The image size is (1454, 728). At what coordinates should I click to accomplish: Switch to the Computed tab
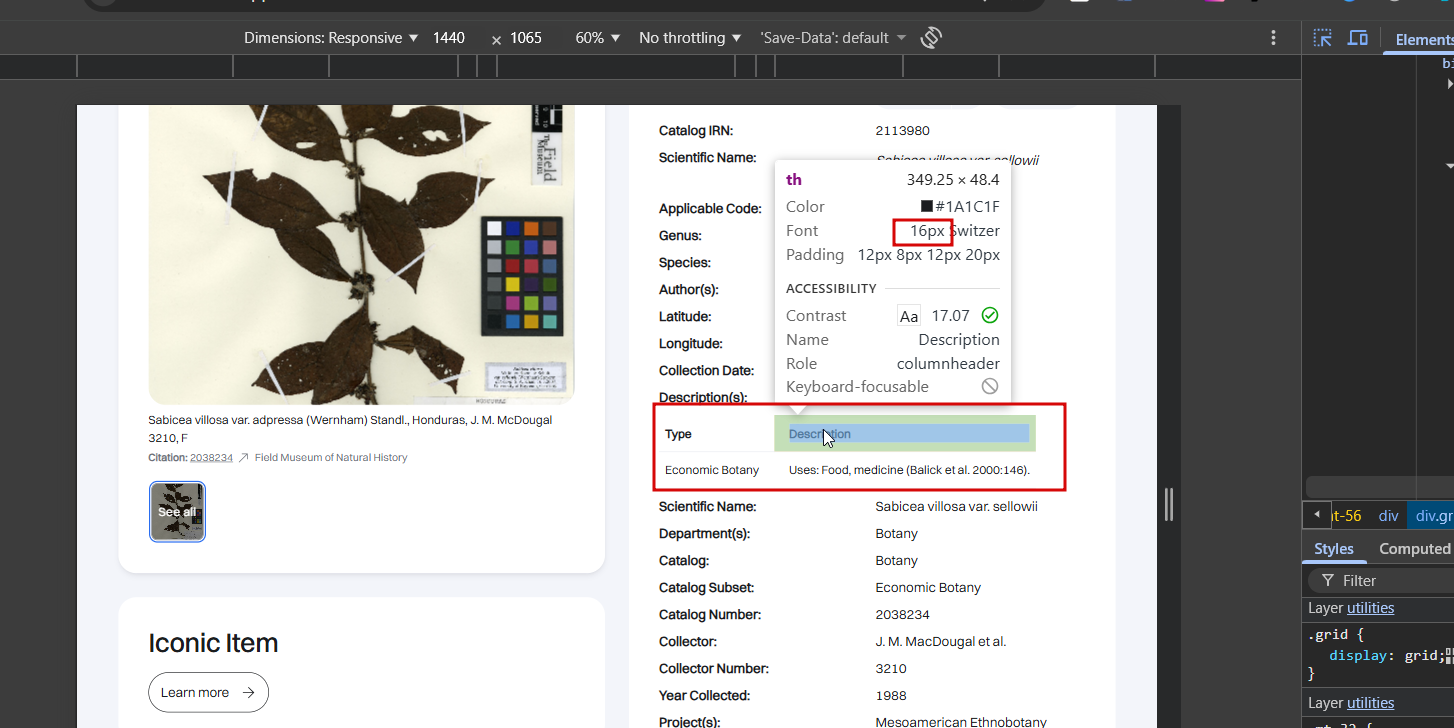[x=1414, y=549]
